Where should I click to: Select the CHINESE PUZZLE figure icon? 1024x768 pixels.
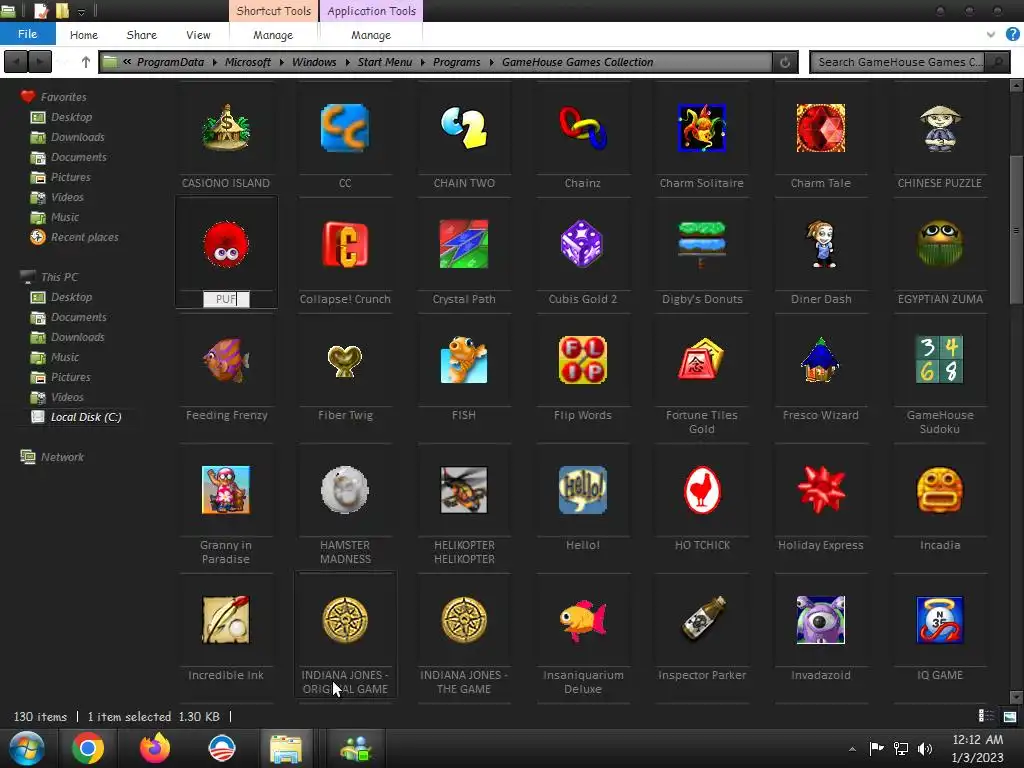click(940, 128)
